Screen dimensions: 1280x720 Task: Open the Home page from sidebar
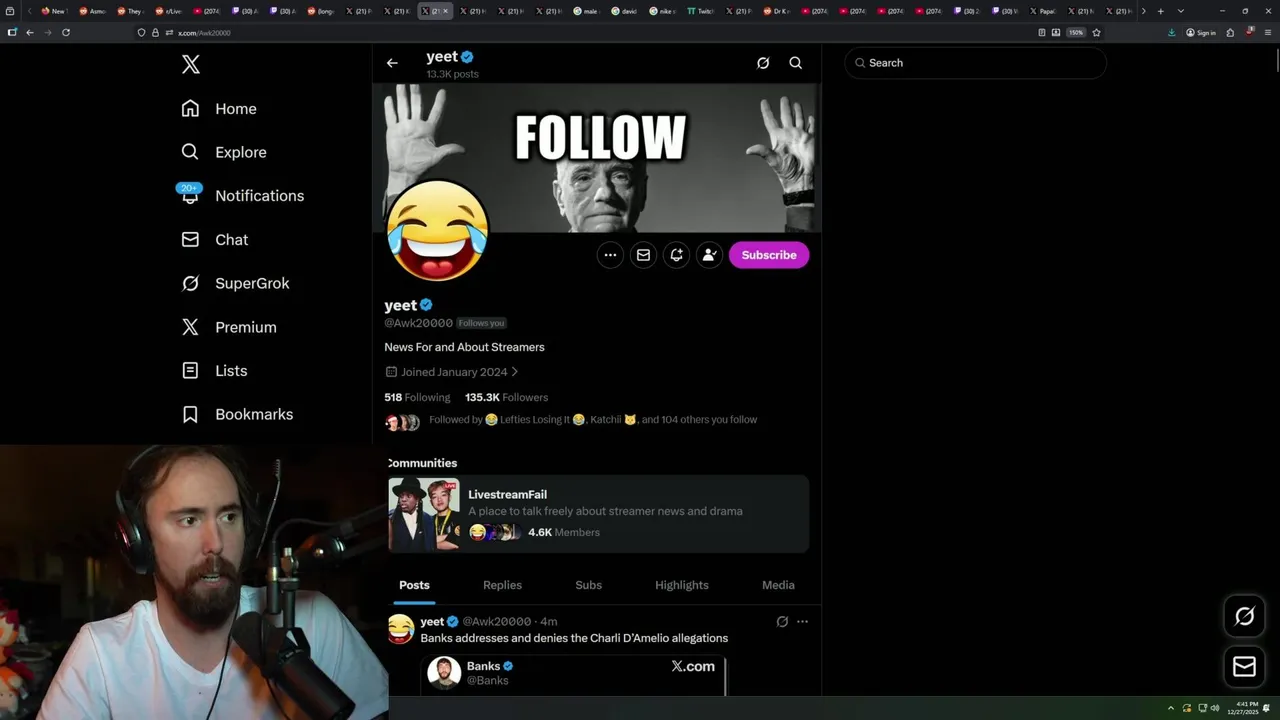(x=219, y=109)
